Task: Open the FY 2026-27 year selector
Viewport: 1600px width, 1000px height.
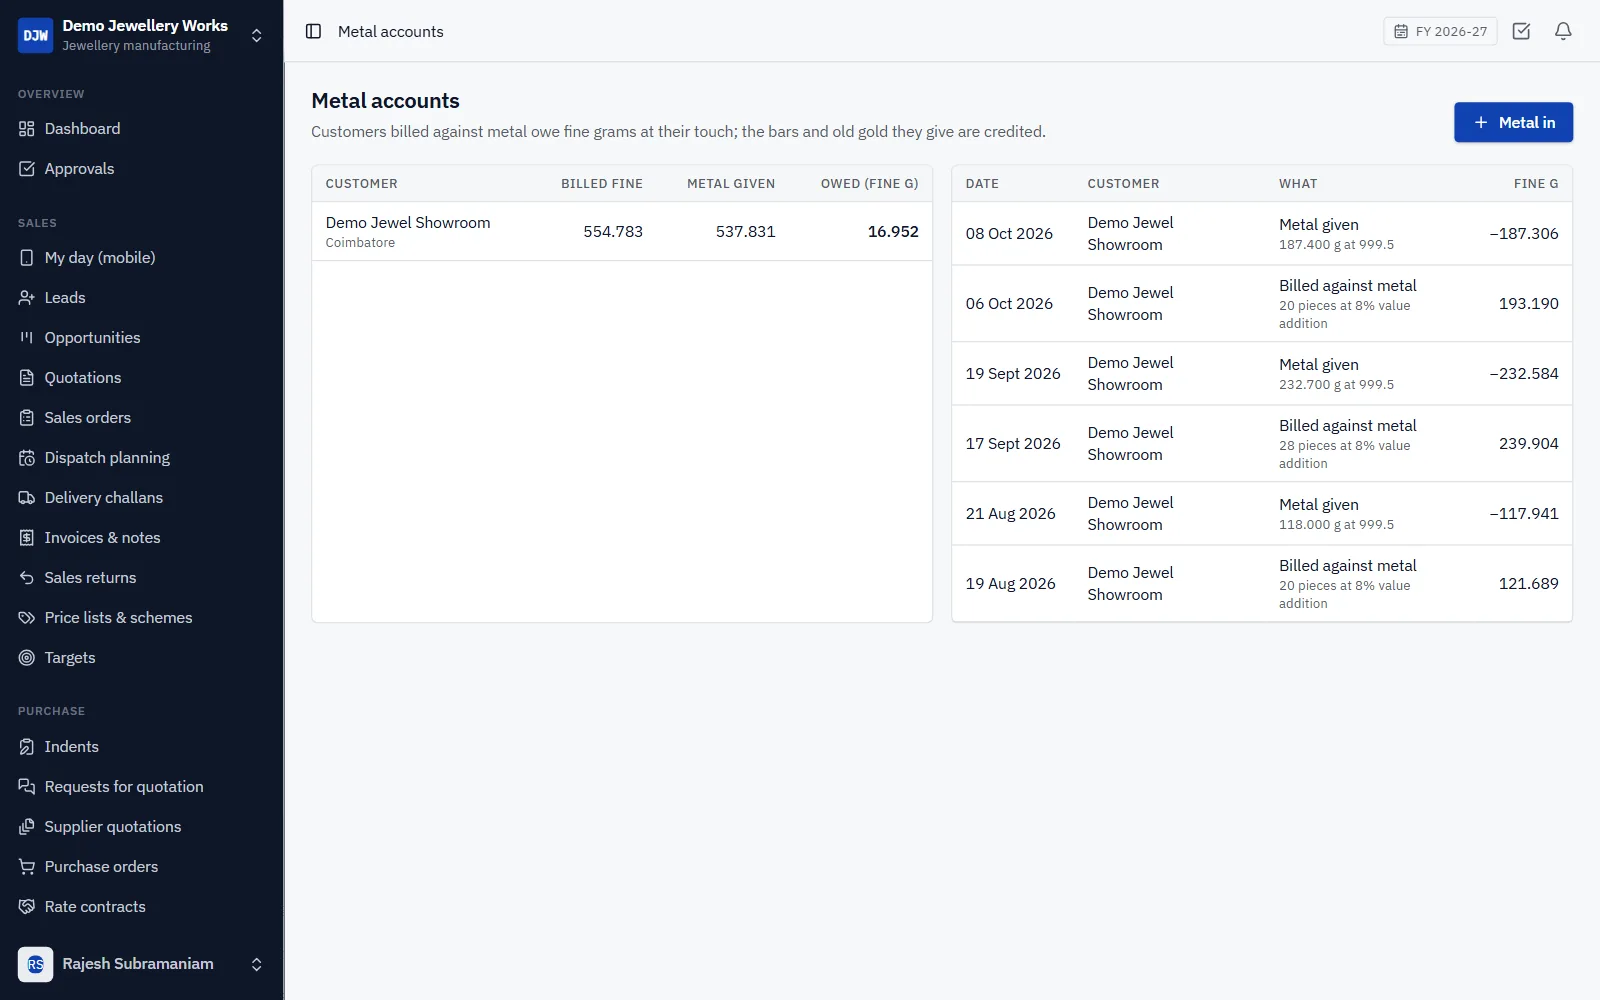Action: click(1440, 32)
